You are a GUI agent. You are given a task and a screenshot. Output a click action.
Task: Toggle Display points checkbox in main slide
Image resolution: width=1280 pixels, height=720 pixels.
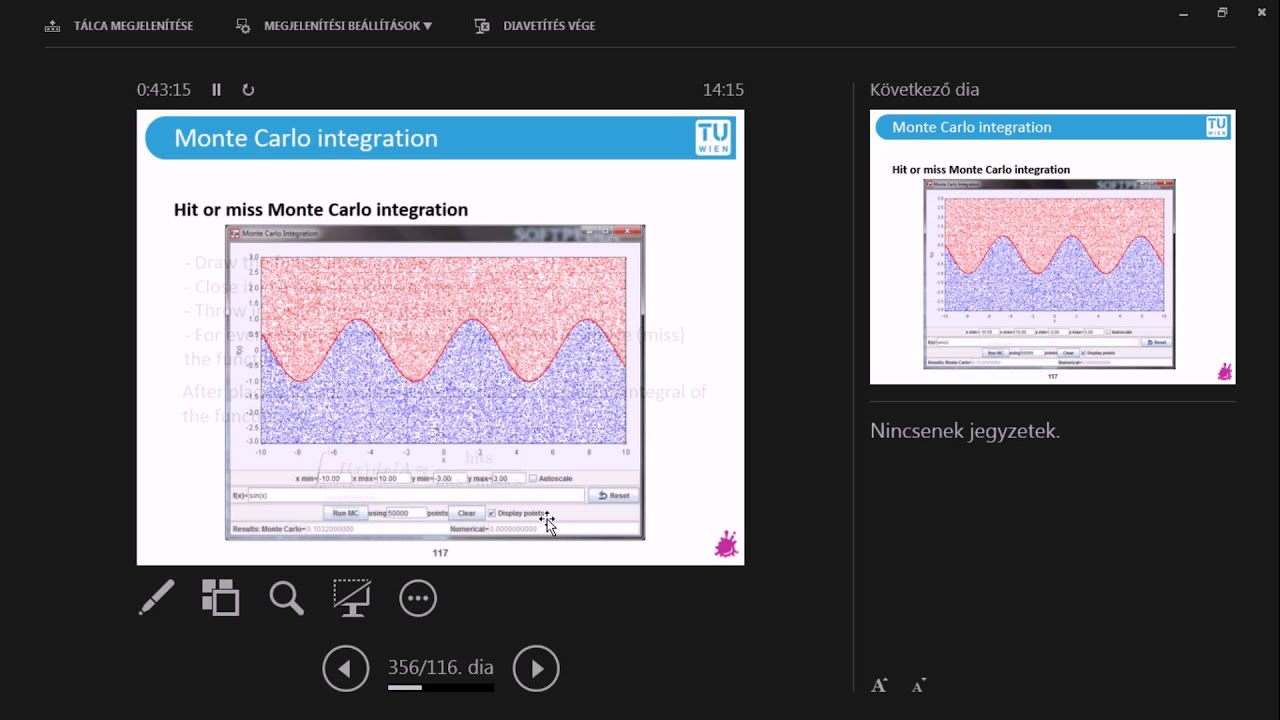coord(491,513)
